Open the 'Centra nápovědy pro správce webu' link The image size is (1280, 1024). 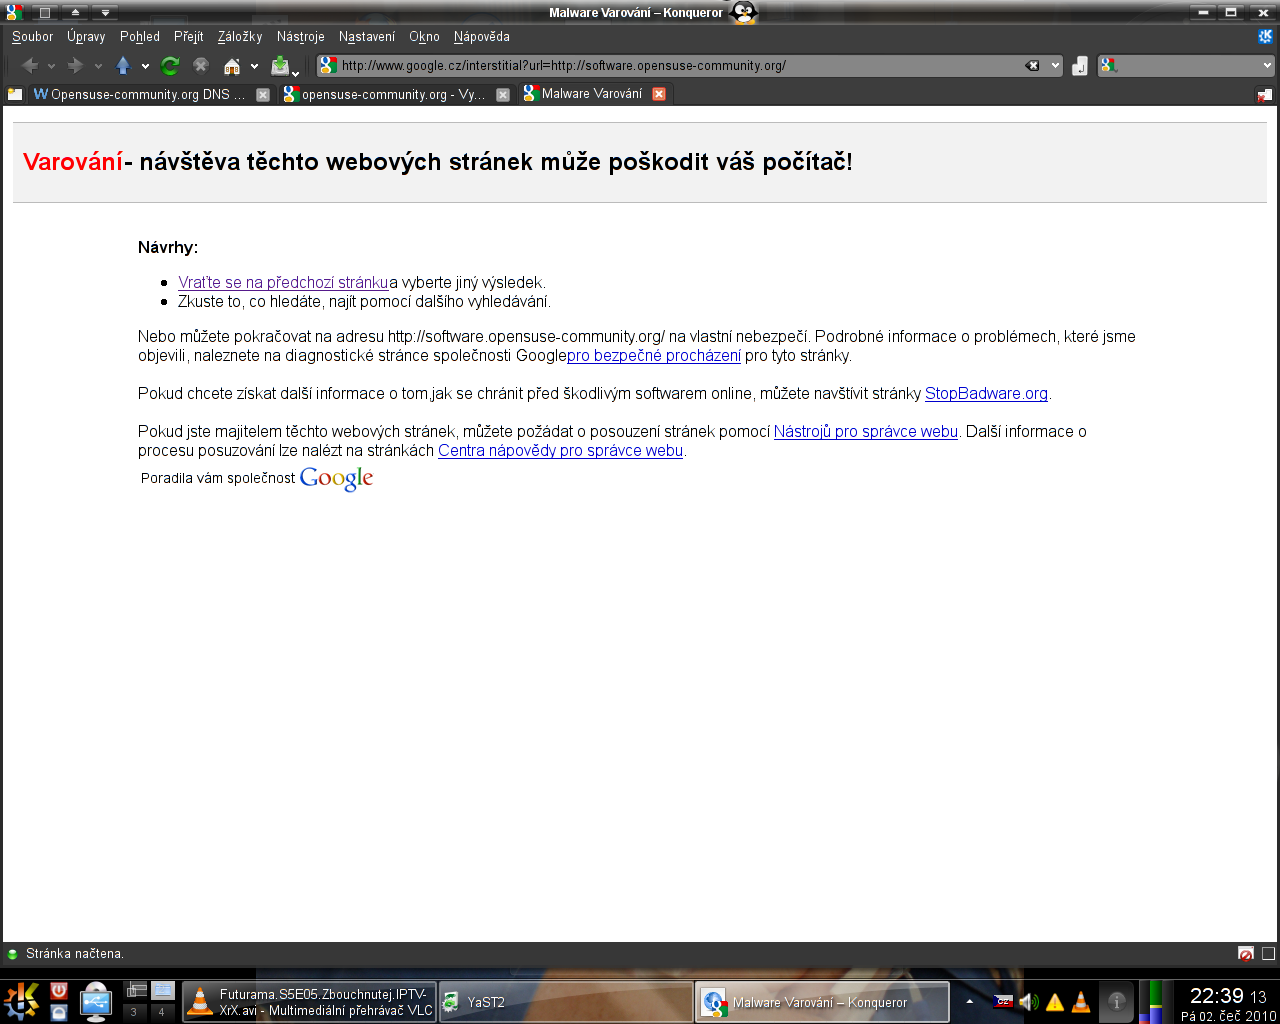pyautogui.click(x=560, y=451)
